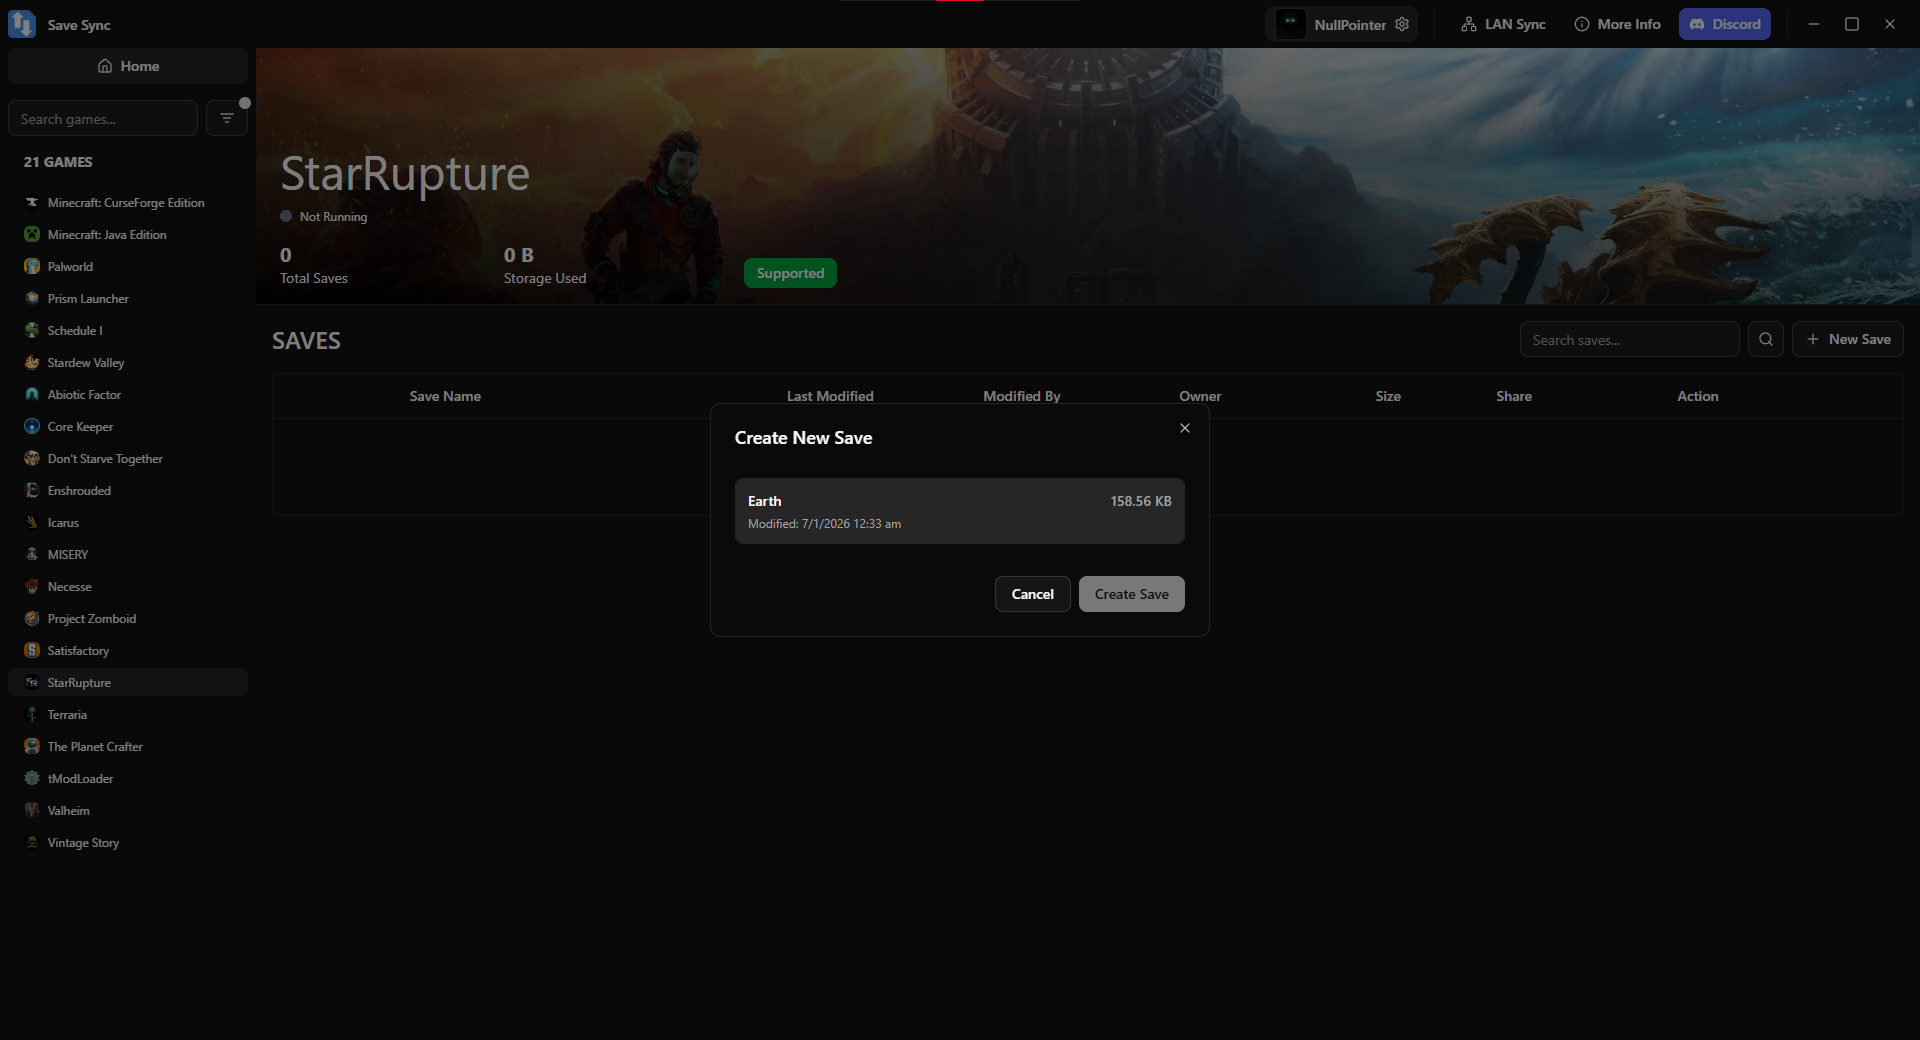Select Minecraft: CurseForge Edition in the game list
Image resolution: width=1920 pixels, height=1040 pixels.
pos(128,202)
